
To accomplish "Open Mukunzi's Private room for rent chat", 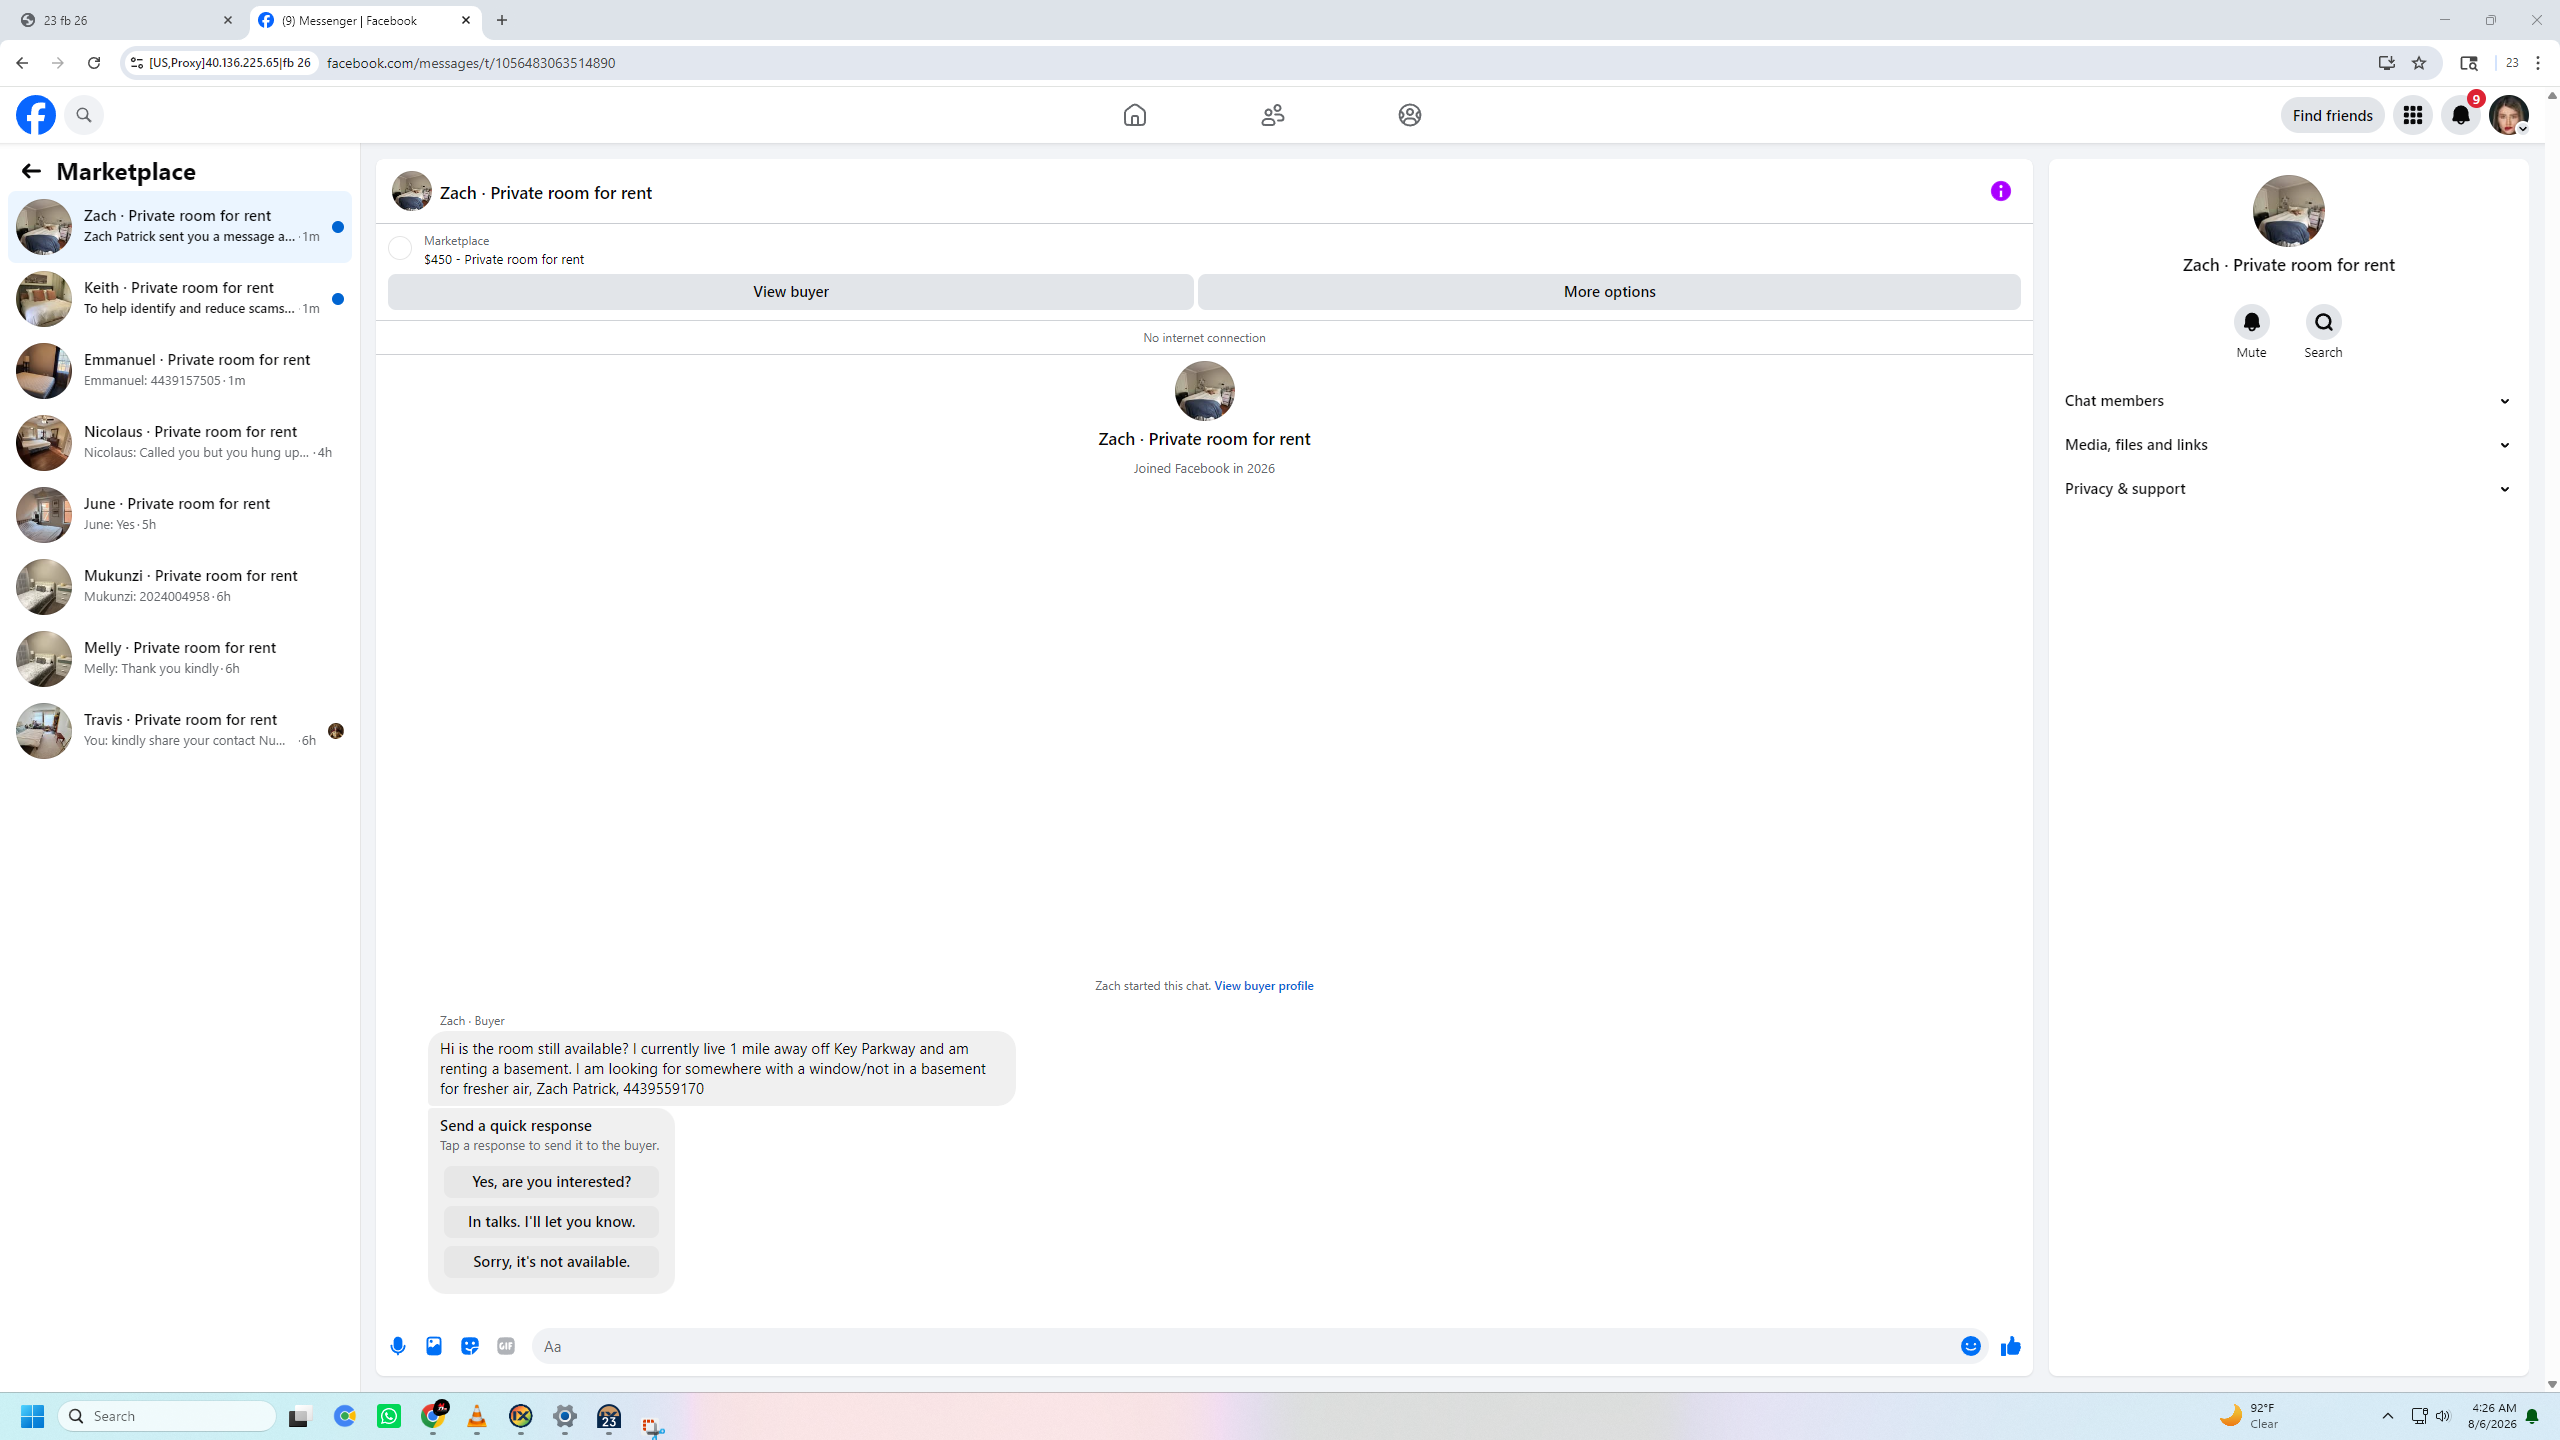I will click(x=180, y=586).
